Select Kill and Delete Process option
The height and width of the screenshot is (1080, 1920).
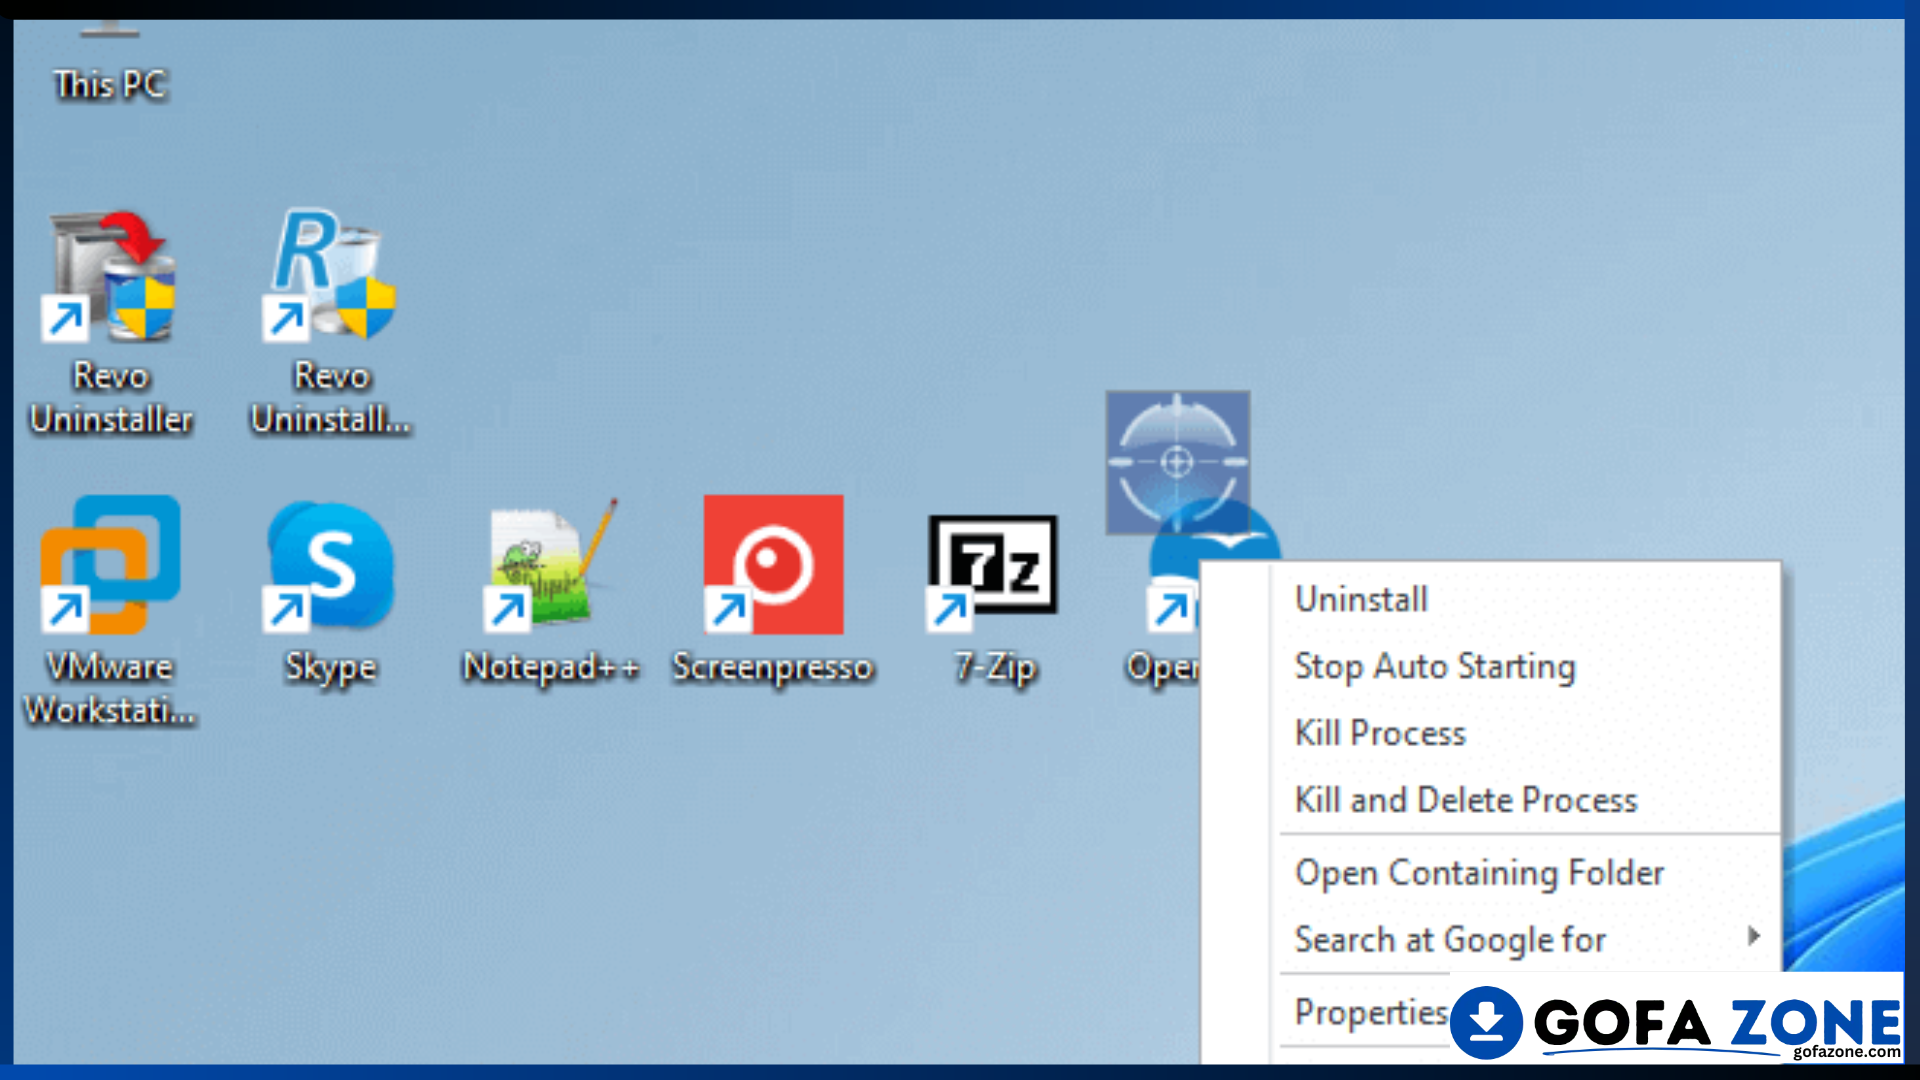[x=1490, y=800]
